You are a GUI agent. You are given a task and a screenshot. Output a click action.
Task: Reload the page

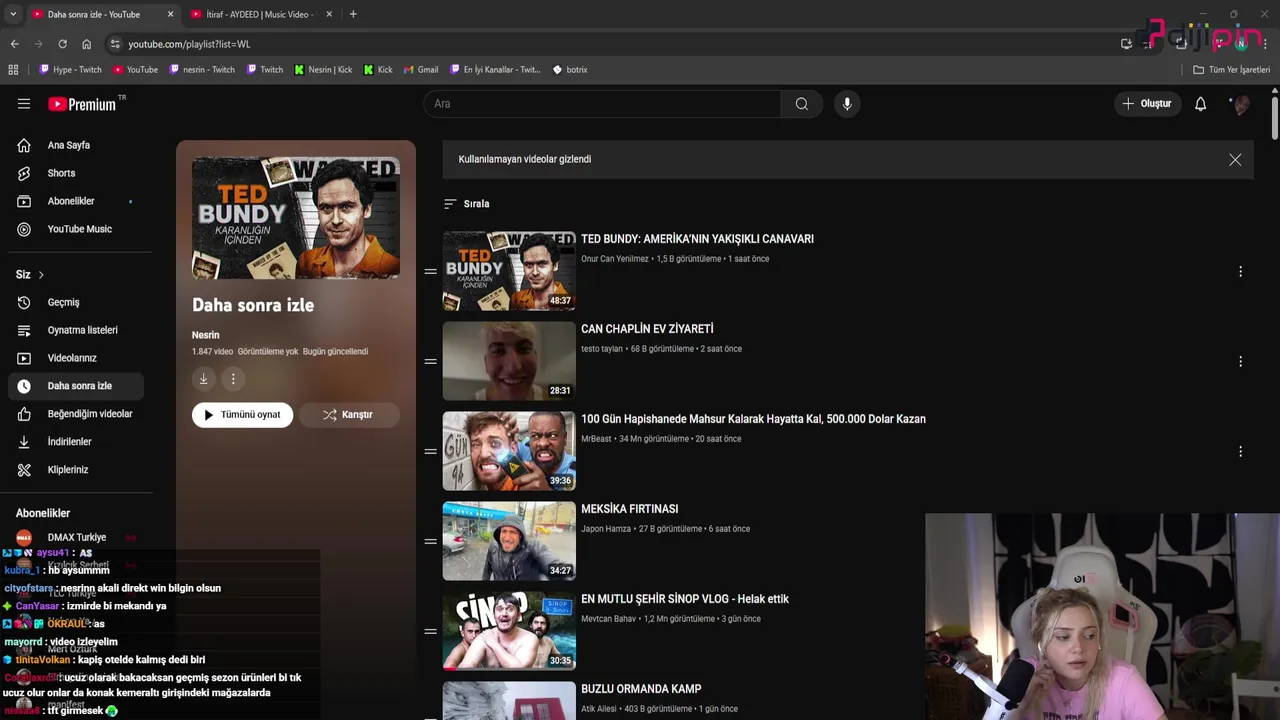(62, 44)
